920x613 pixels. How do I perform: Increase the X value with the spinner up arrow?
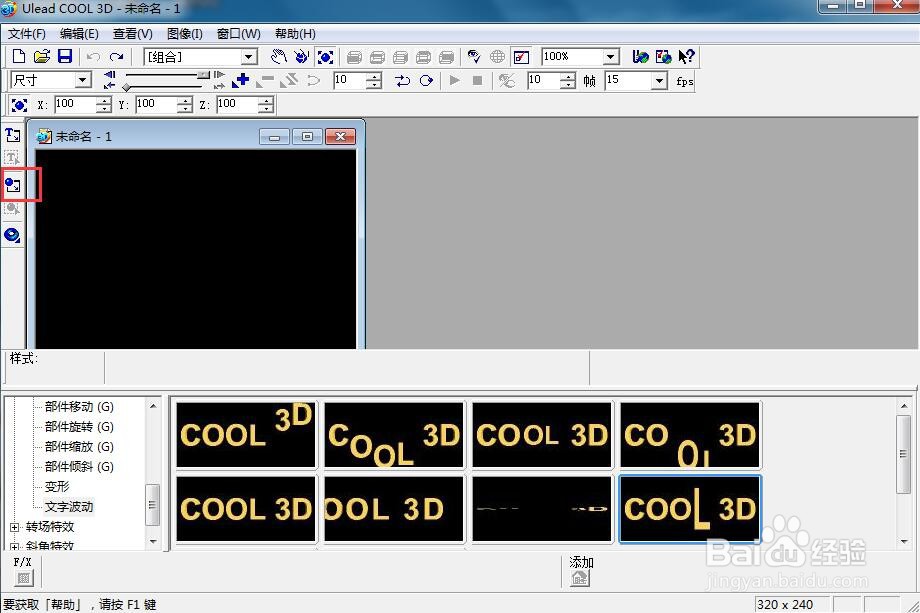(x=103, y=101)
